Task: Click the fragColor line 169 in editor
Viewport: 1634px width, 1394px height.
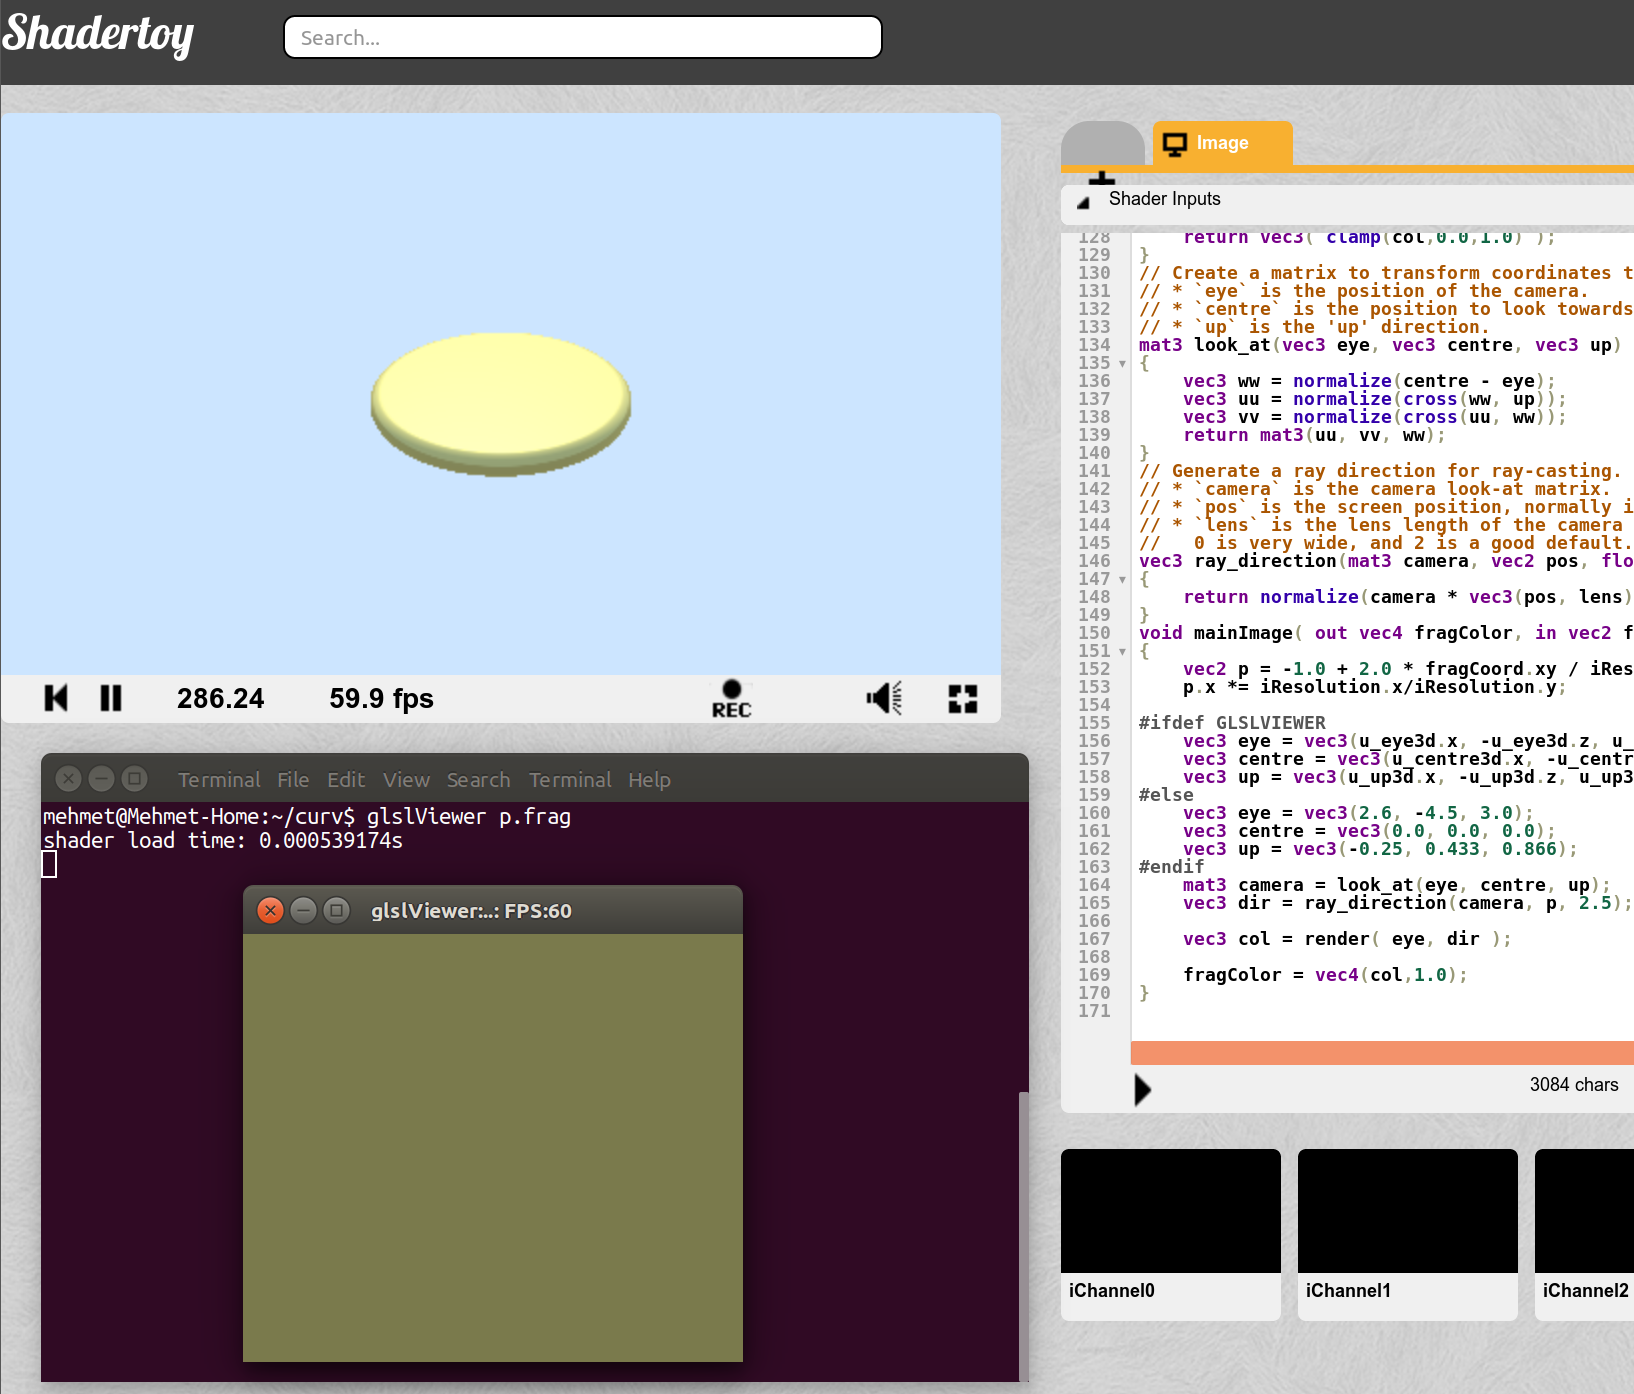Action: 1325,975
